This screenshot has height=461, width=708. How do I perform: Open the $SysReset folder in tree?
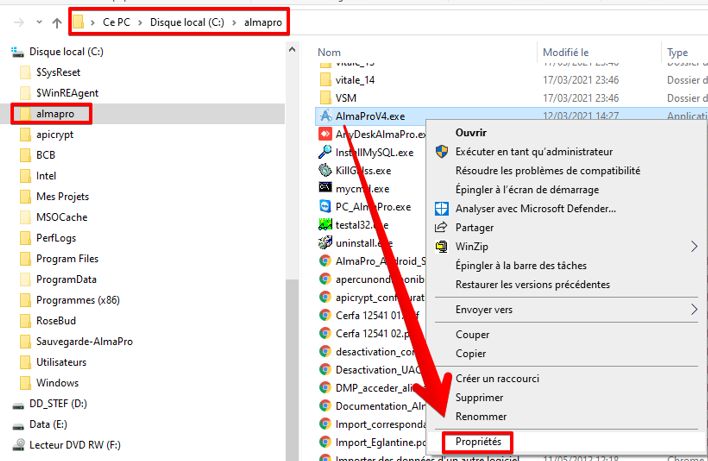58,72
